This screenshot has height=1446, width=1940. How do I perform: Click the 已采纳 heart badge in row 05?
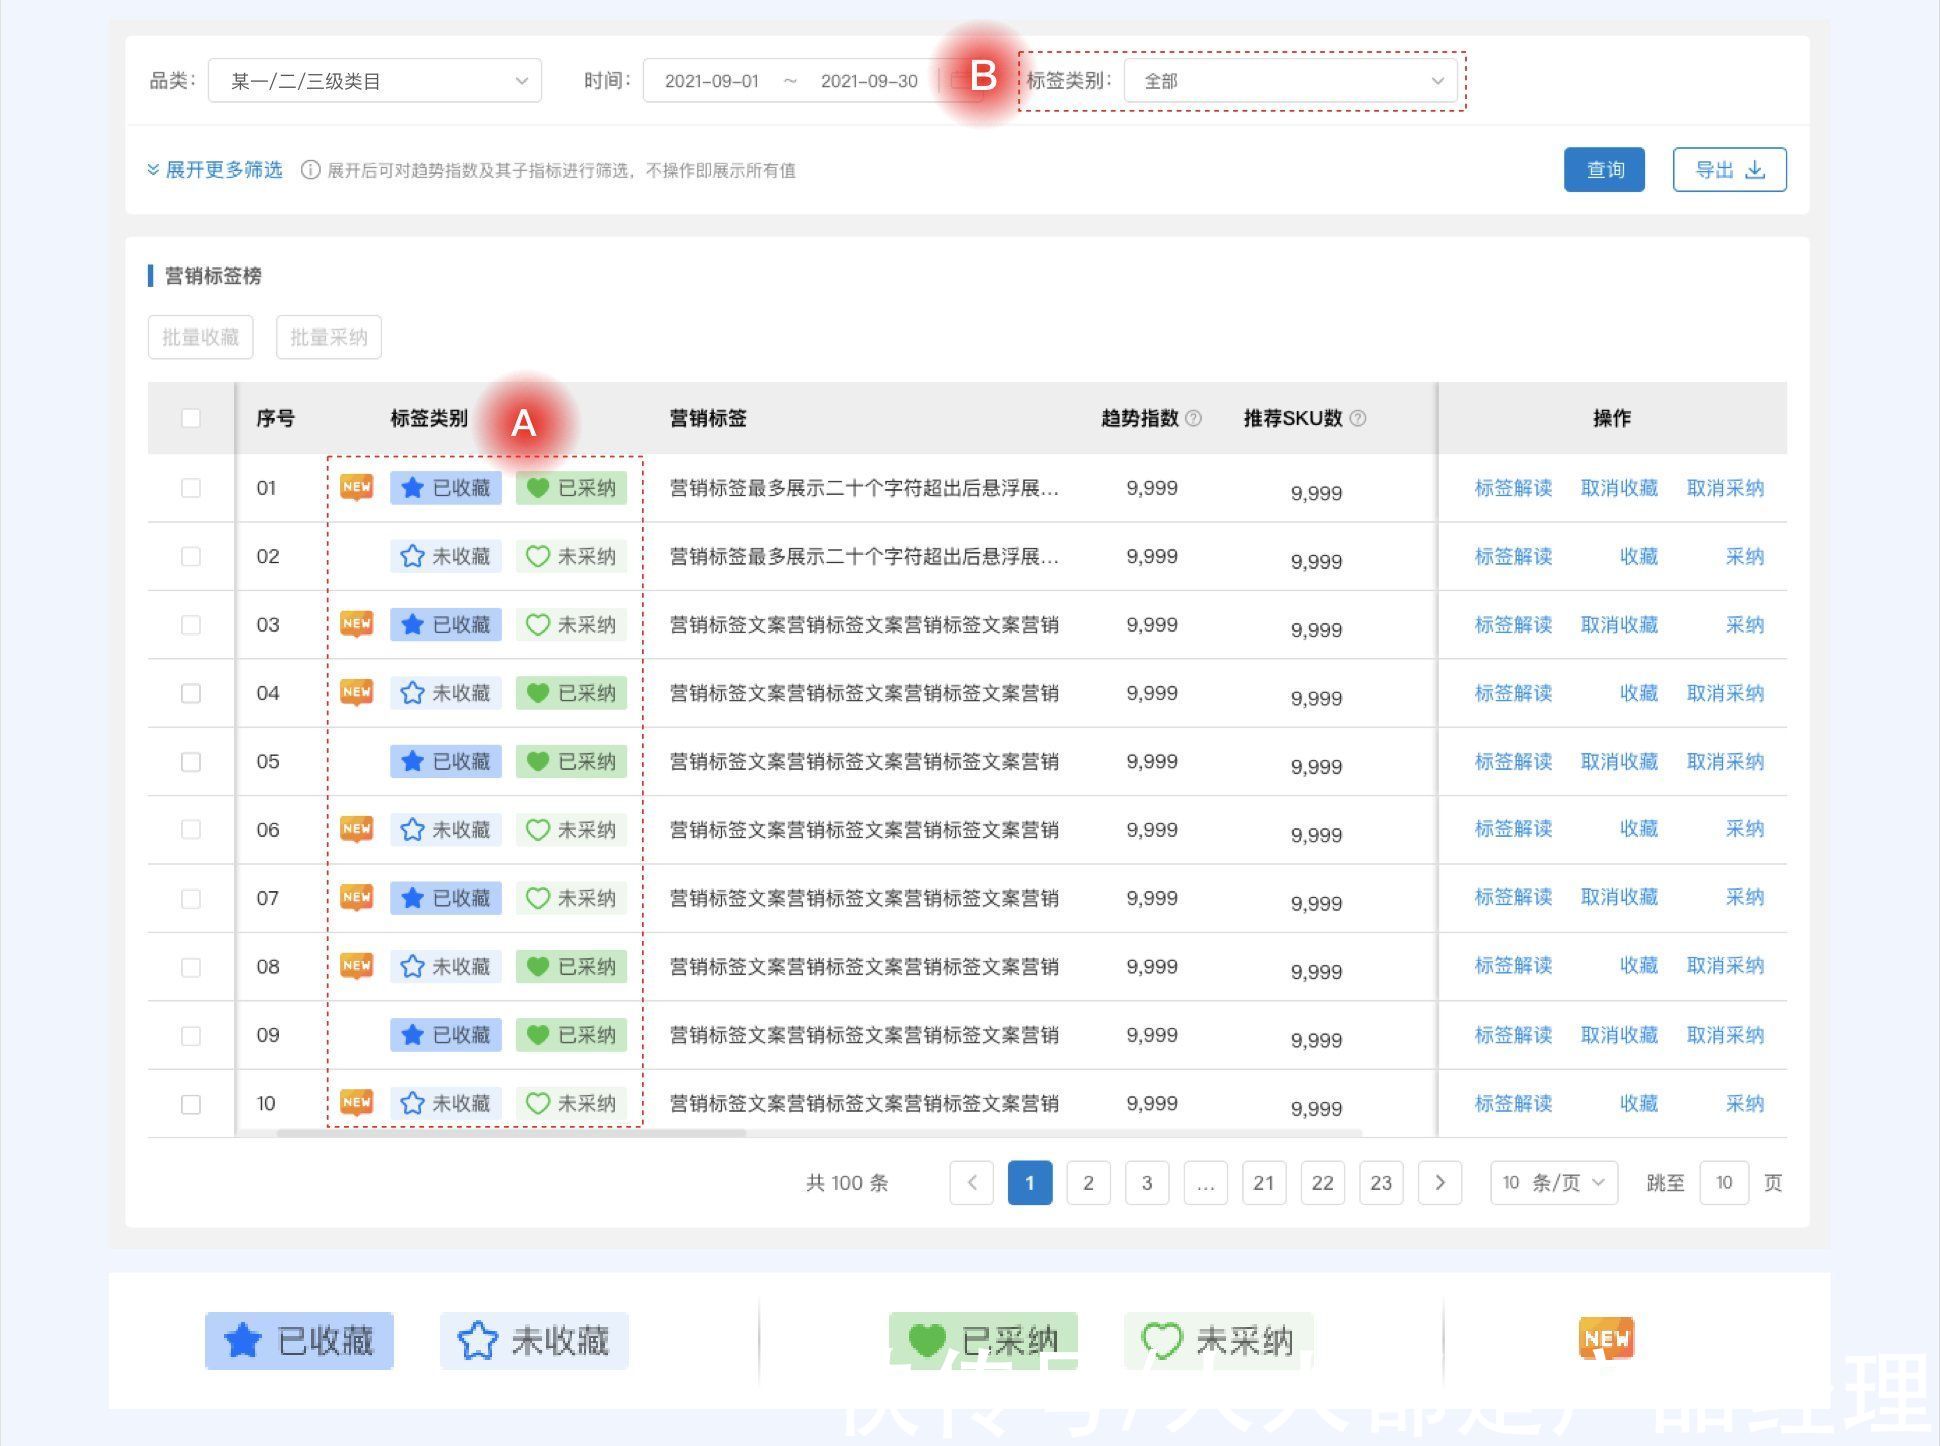(x=571, y=762)
